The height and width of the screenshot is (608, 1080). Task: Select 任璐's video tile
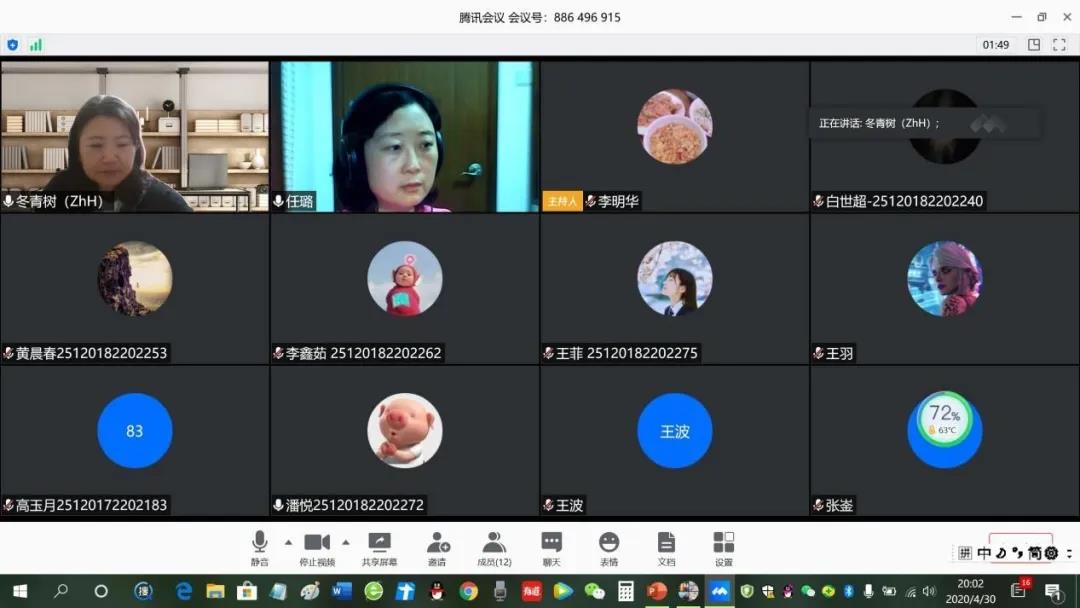tap(405, 136)
